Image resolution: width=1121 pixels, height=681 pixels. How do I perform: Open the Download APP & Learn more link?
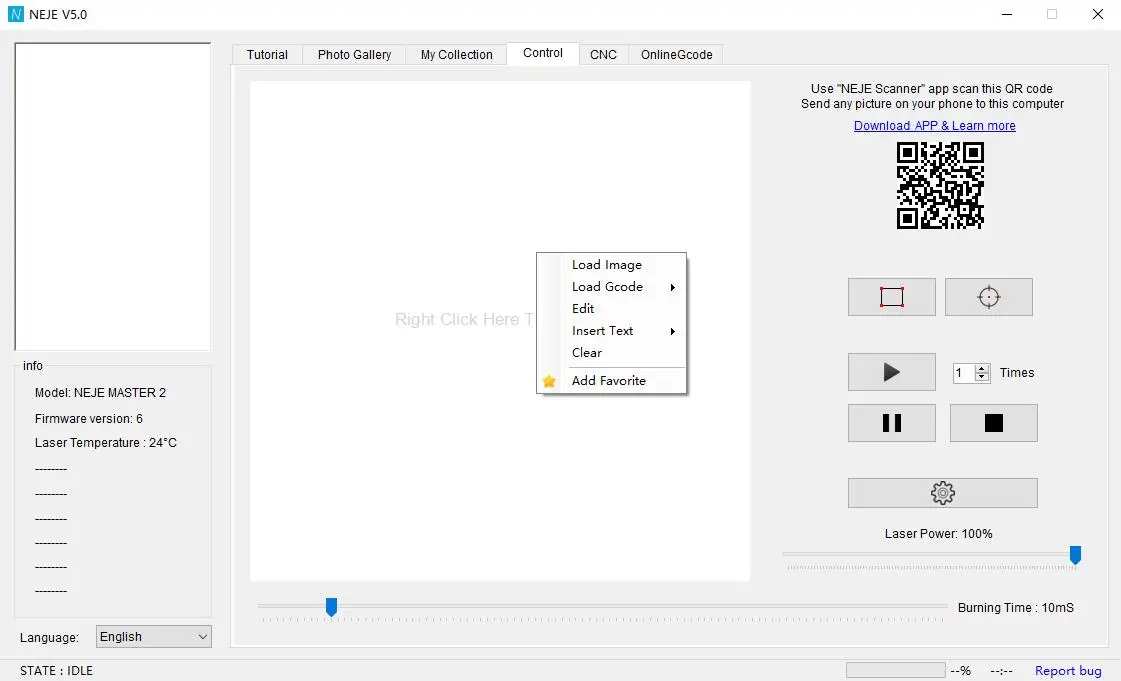[x=934, y=126]
